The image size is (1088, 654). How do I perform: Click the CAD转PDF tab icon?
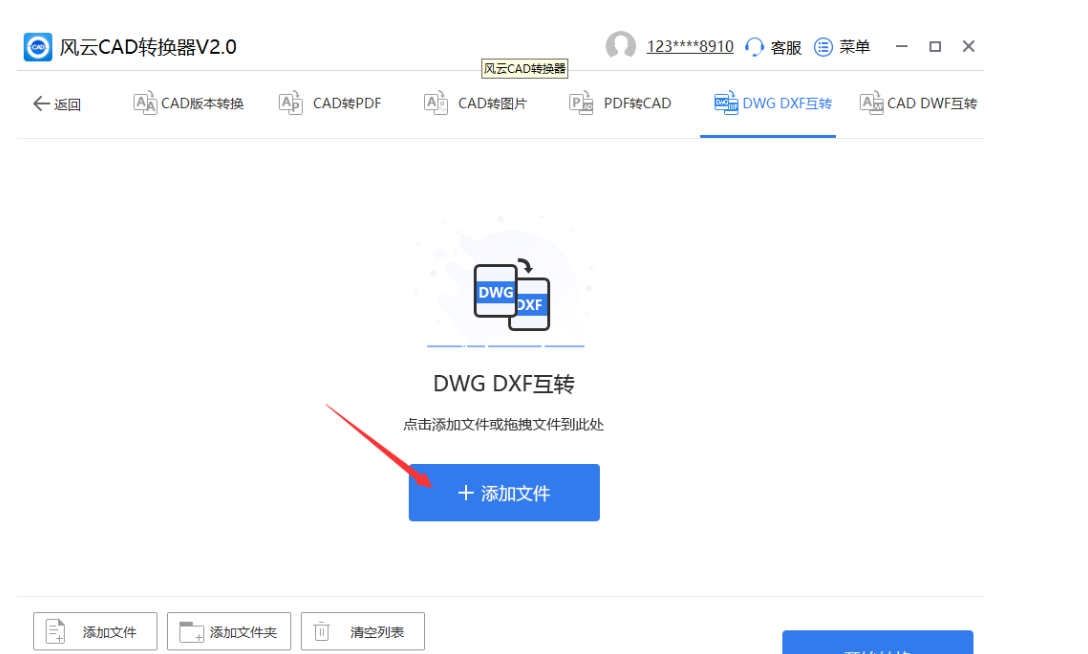point(290,103)
